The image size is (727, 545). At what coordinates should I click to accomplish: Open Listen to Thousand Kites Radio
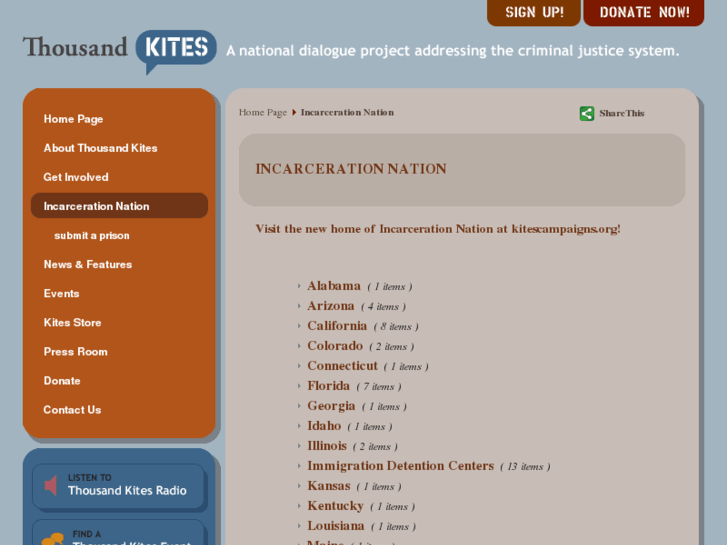119,486
